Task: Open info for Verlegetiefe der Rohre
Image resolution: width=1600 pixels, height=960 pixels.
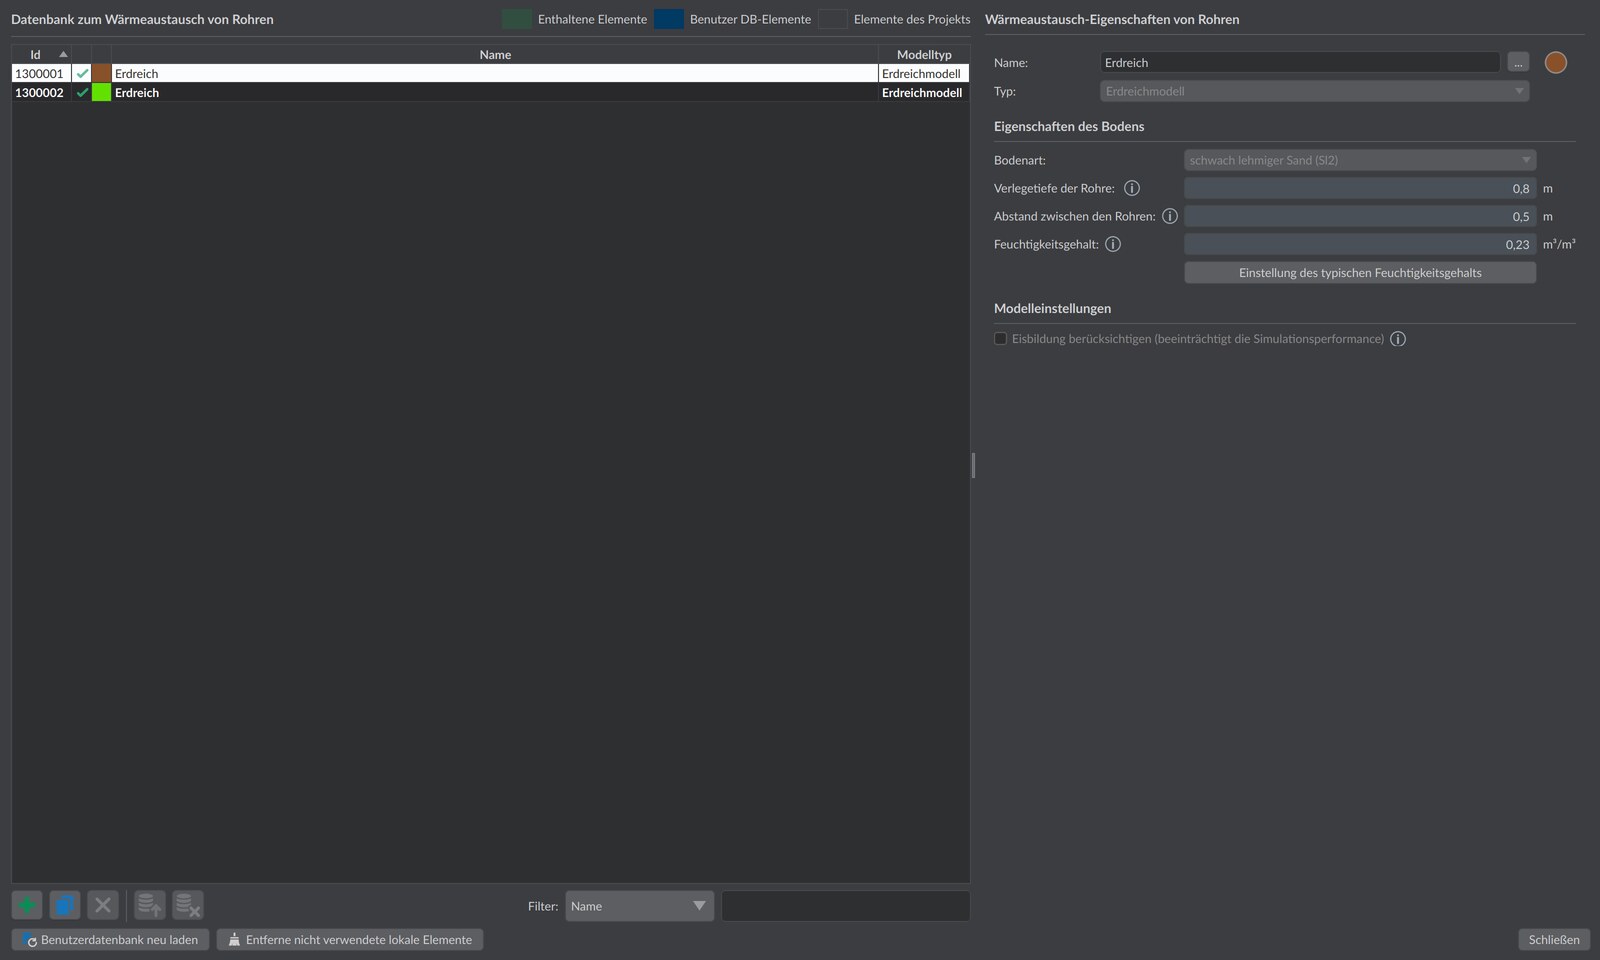Action: 1132,188
